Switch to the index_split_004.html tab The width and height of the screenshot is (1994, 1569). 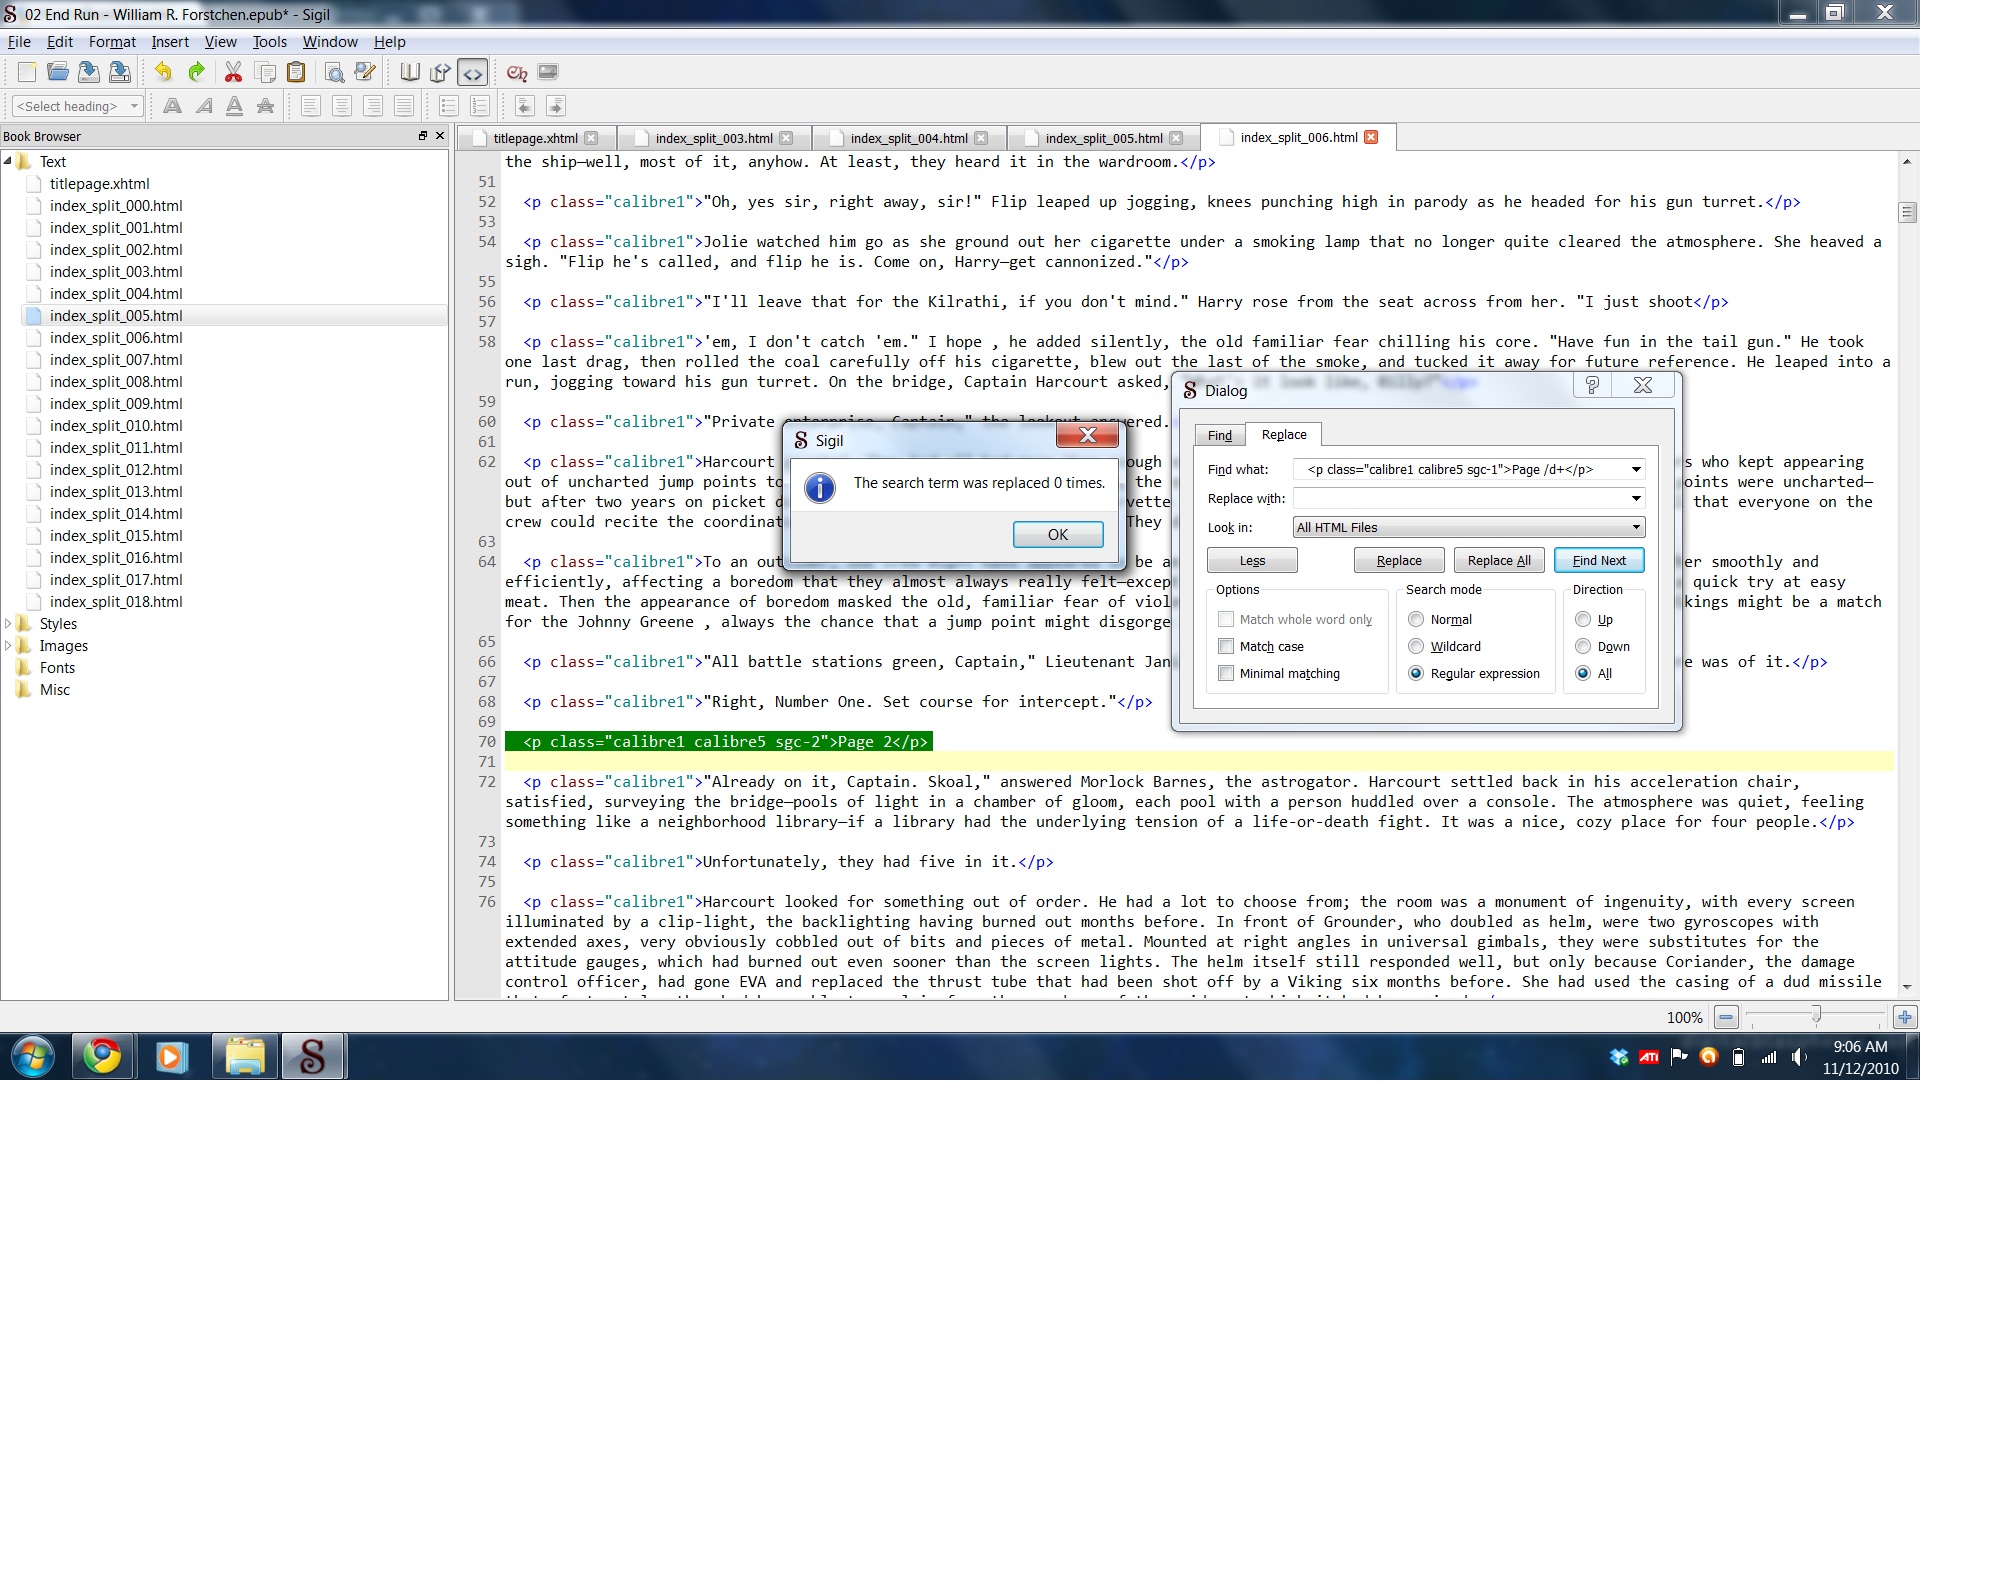point(908,138)
